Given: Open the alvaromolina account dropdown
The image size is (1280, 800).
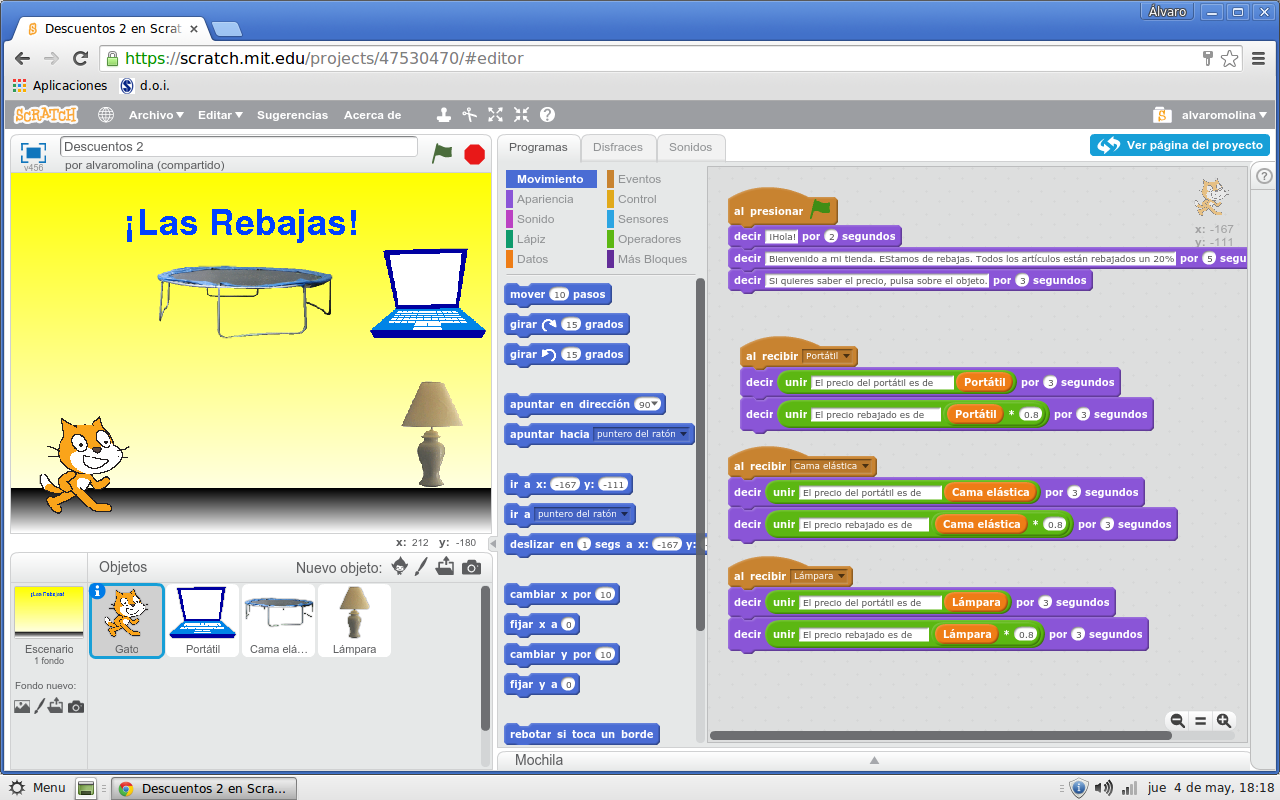Looking at the screenshot, I should pyautogui.click(x=1222, y=115).
